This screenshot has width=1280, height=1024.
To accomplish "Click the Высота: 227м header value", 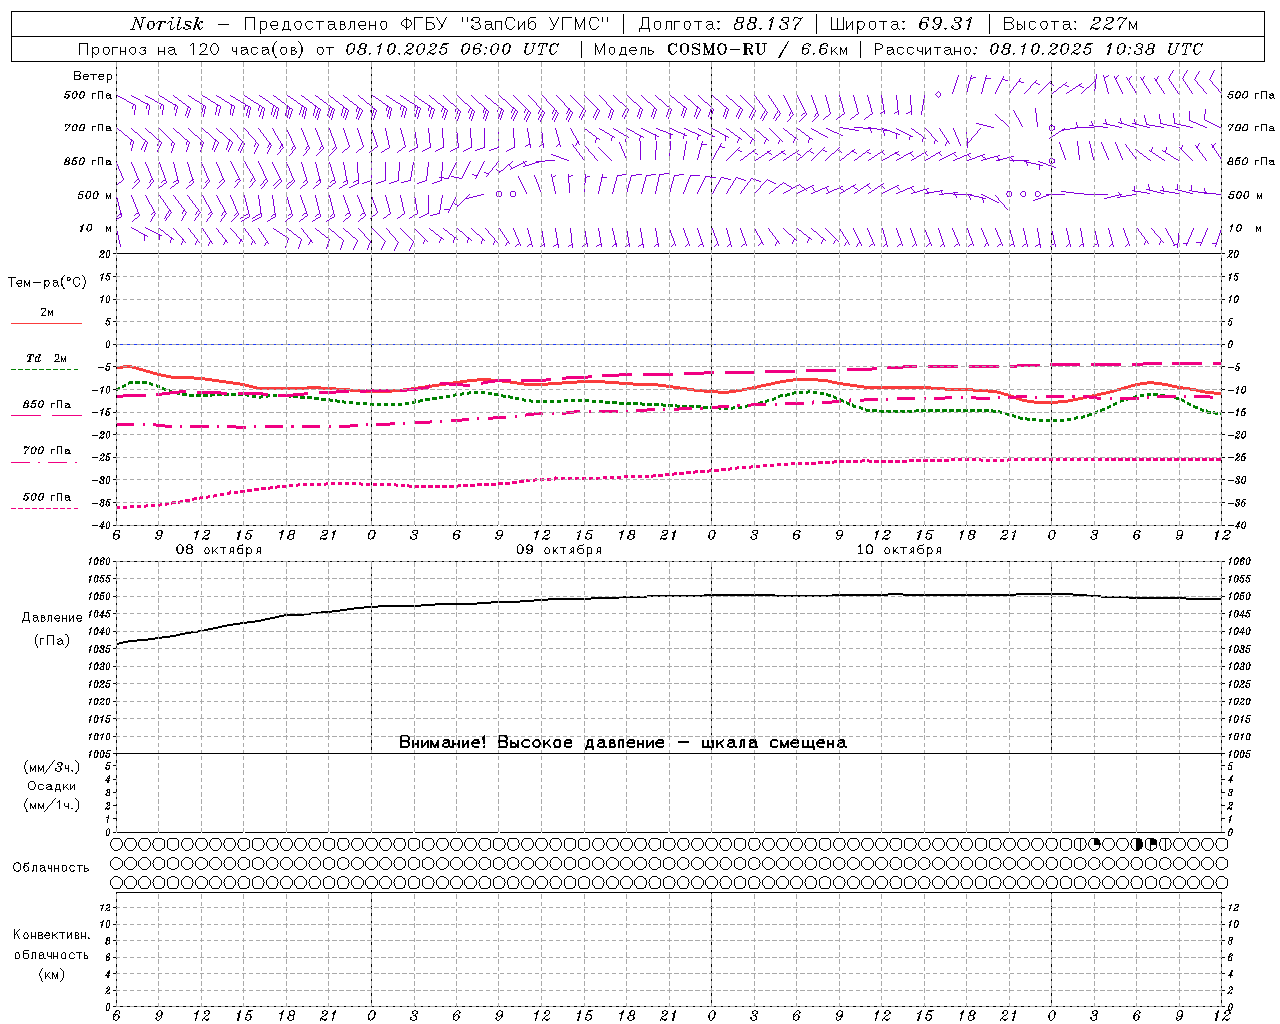I will [x=1070, y=24].
